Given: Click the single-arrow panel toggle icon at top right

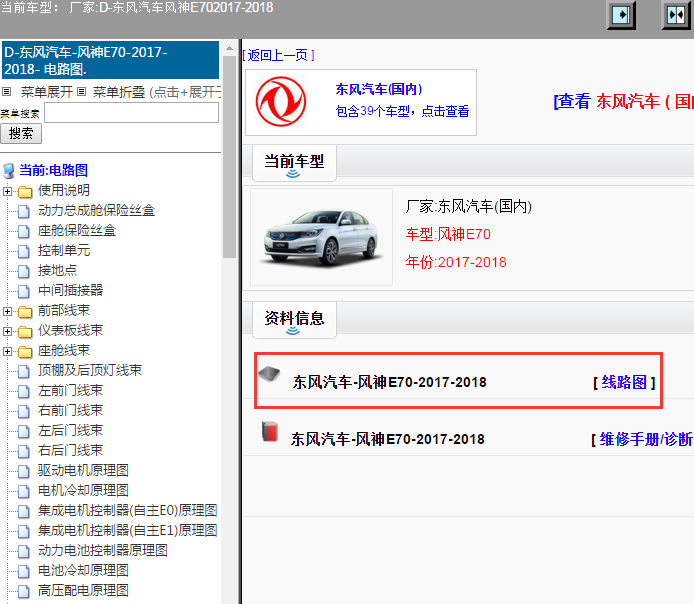Looking at the screenshot, I should pos(621,15).
